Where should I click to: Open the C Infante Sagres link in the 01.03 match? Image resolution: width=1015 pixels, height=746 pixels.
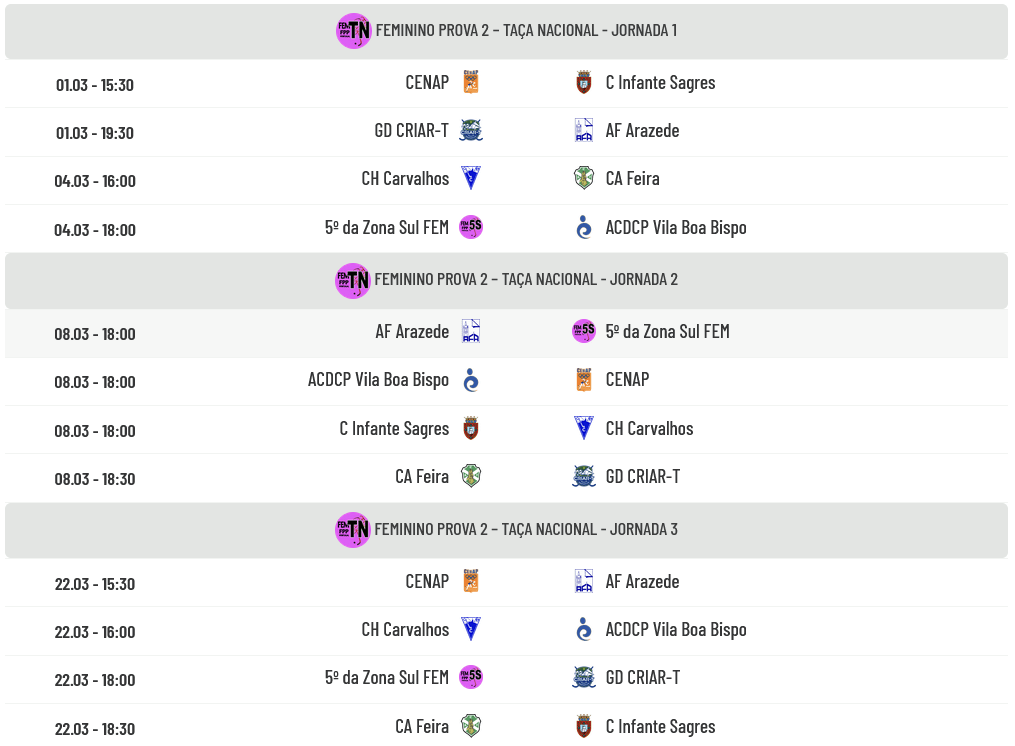pos(660,83)
